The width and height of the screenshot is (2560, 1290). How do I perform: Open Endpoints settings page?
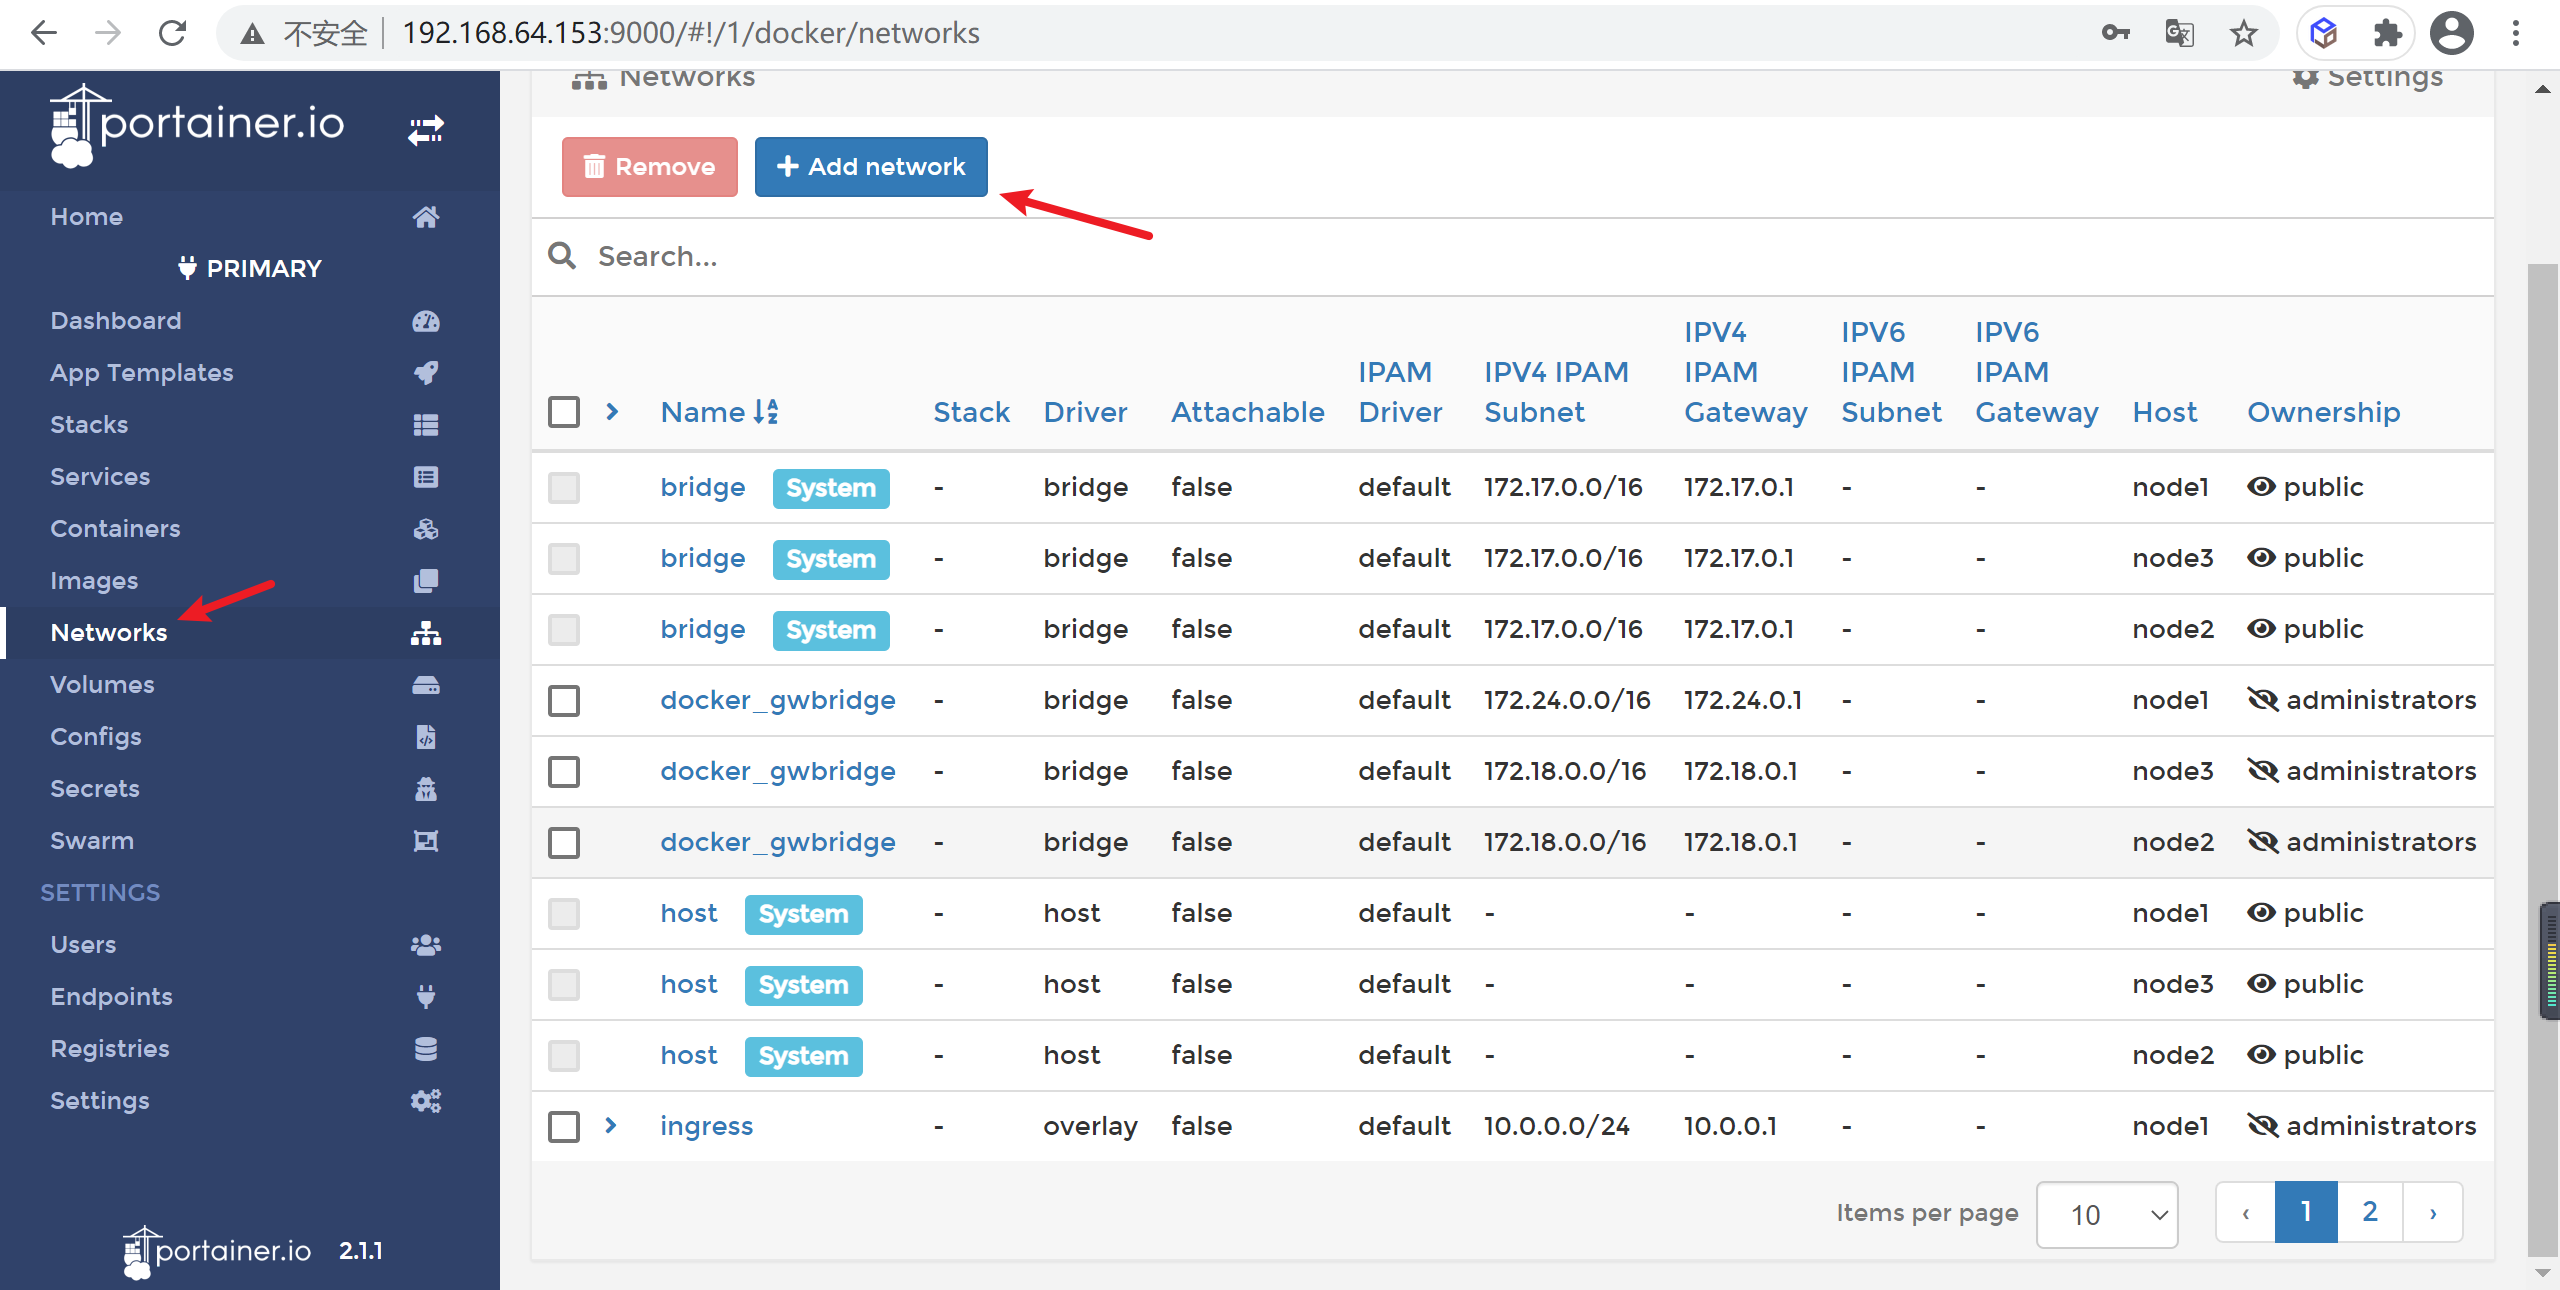tap(112, 995)
